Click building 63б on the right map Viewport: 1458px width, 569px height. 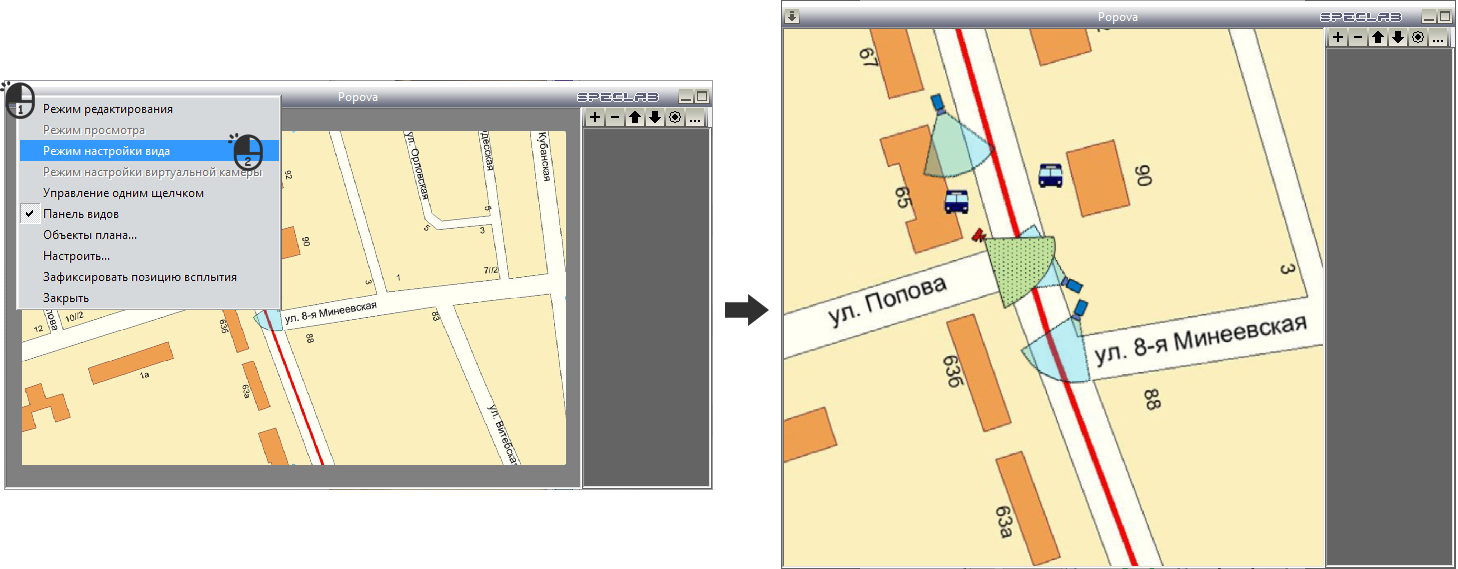click(980, 373)
